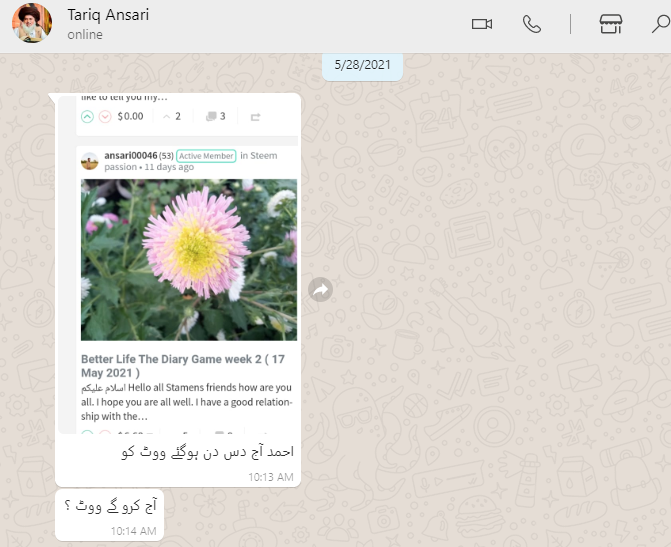Click the Active Member badge
This screenshot has width=671, height=547.
tap(206, 156)
